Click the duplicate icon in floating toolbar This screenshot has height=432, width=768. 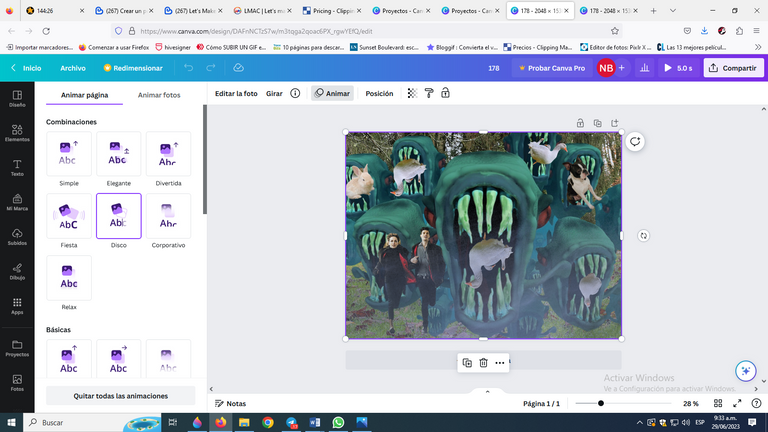(467, 363)
